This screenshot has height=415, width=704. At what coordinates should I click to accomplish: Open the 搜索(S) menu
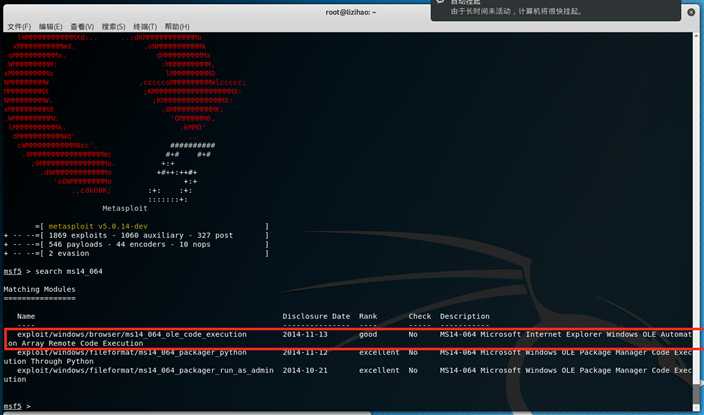tap(113, 27)
